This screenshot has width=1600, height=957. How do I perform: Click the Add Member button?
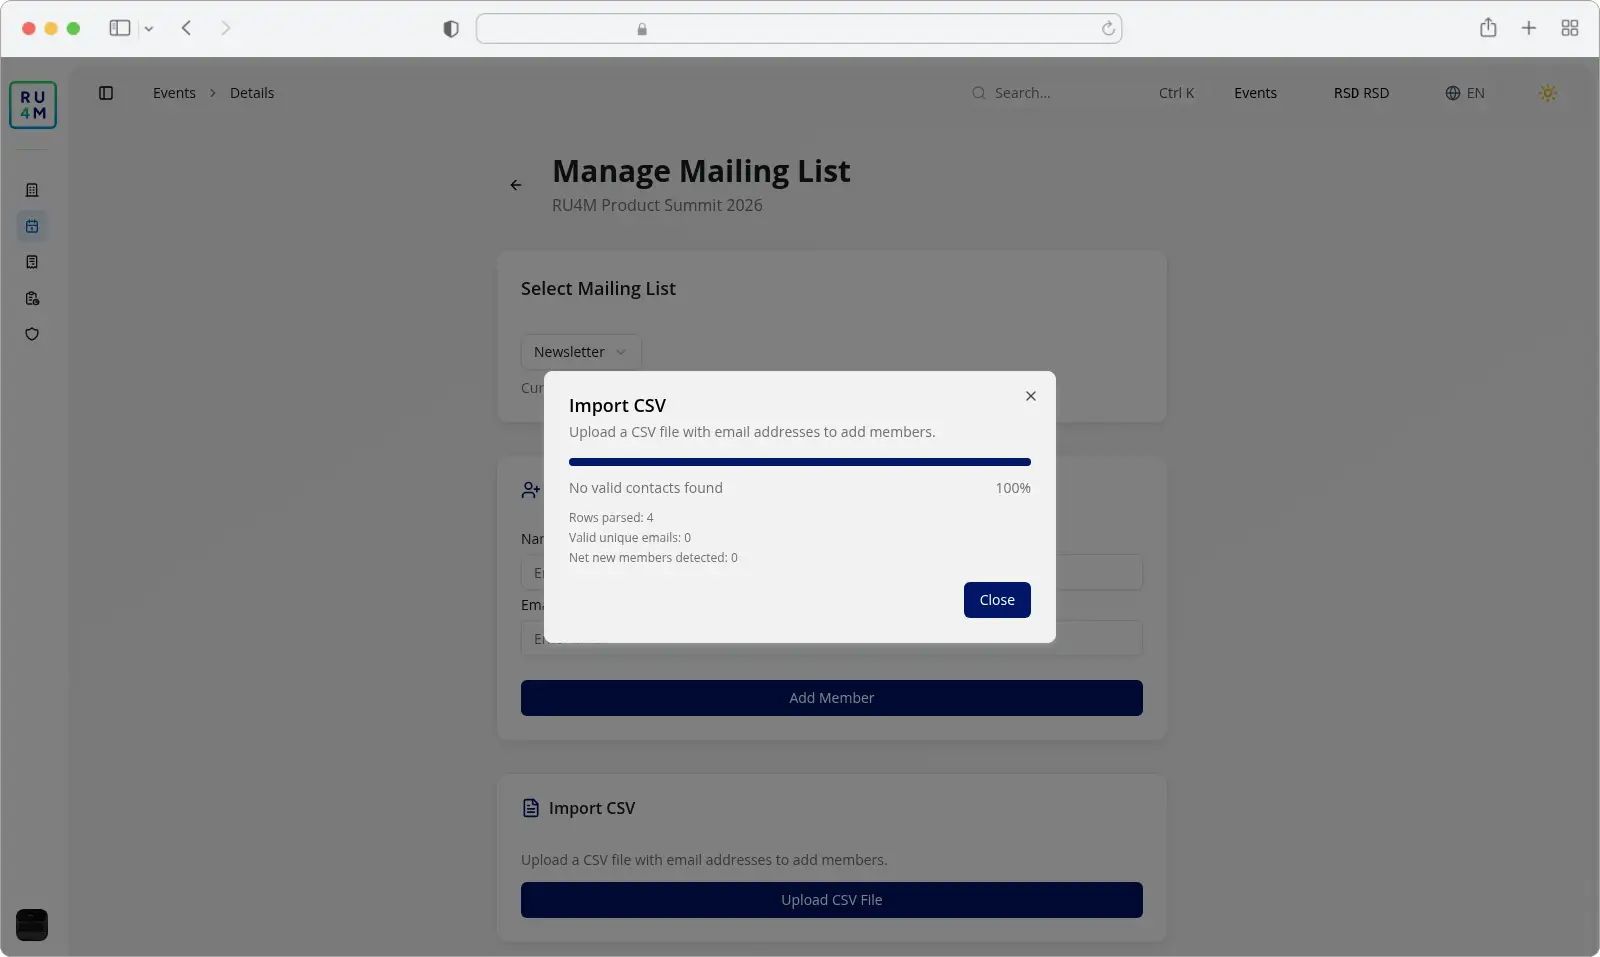[832, 698]
